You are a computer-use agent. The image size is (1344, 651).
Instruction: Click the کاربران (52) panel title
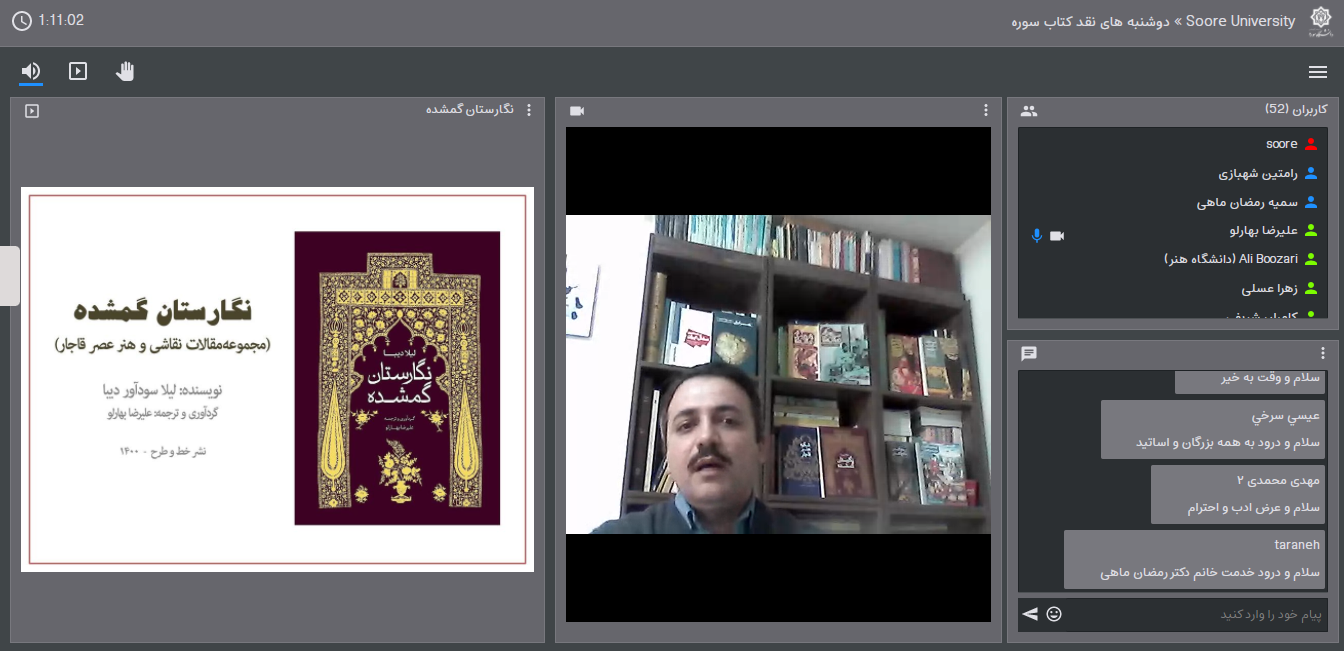point(1296,109)
